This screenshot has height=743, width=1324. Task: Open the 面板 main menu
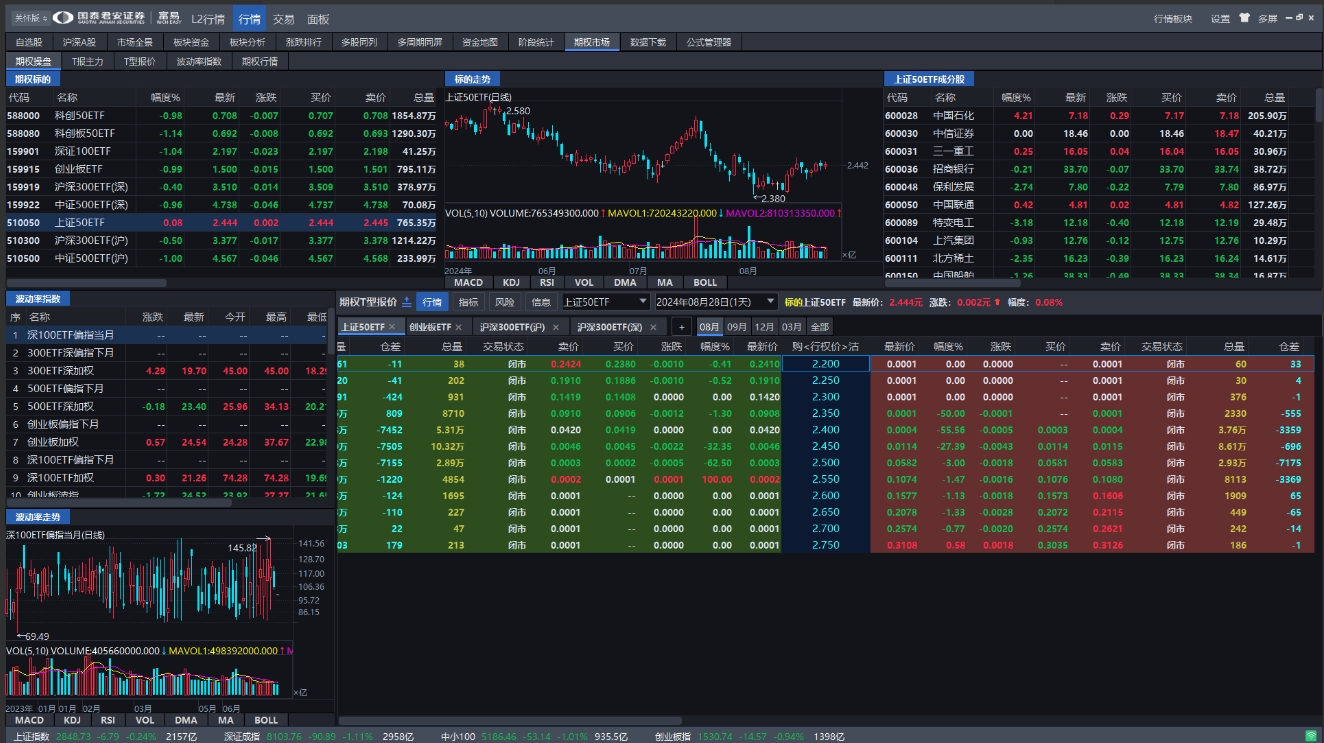point(318,18)
